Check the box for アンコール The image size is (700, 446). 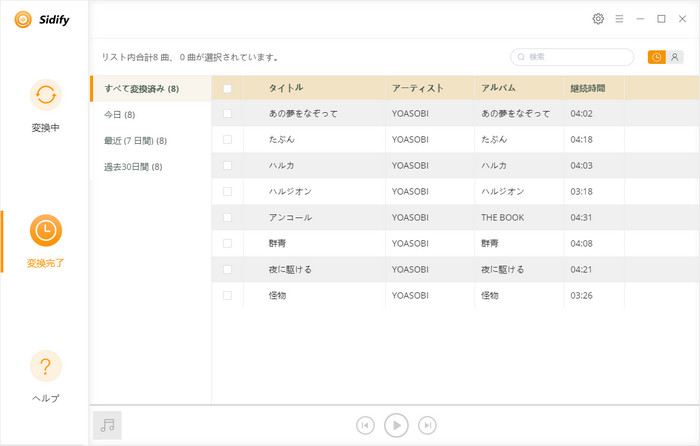(227, 217)
